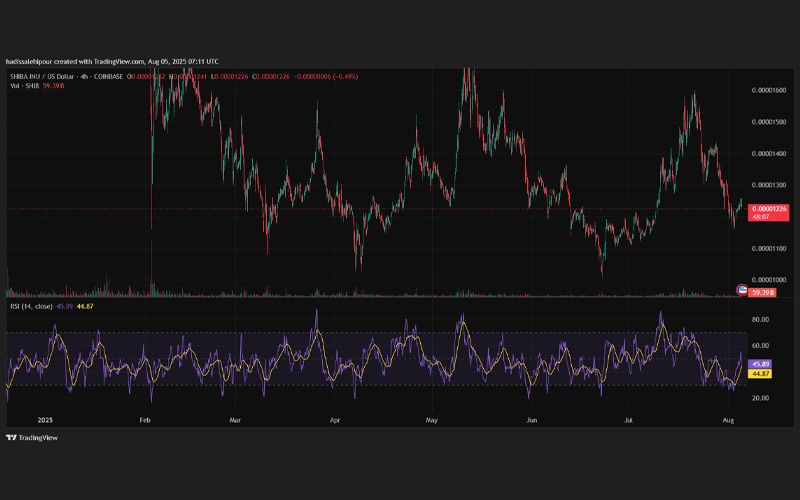Screen dimensions: 800x500
Task: Click the TradingView logo at bottom left
Action: 32,438
